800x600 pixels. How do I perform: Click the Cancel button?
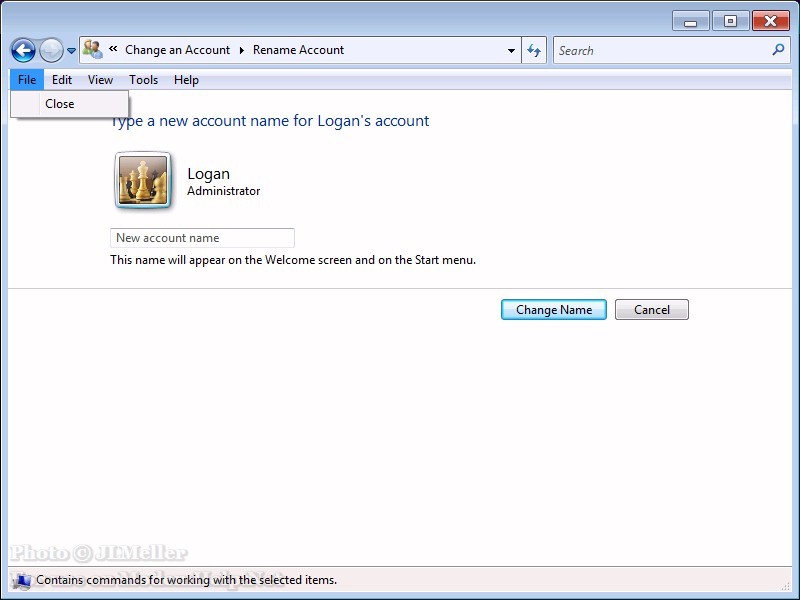click(652, 310)
